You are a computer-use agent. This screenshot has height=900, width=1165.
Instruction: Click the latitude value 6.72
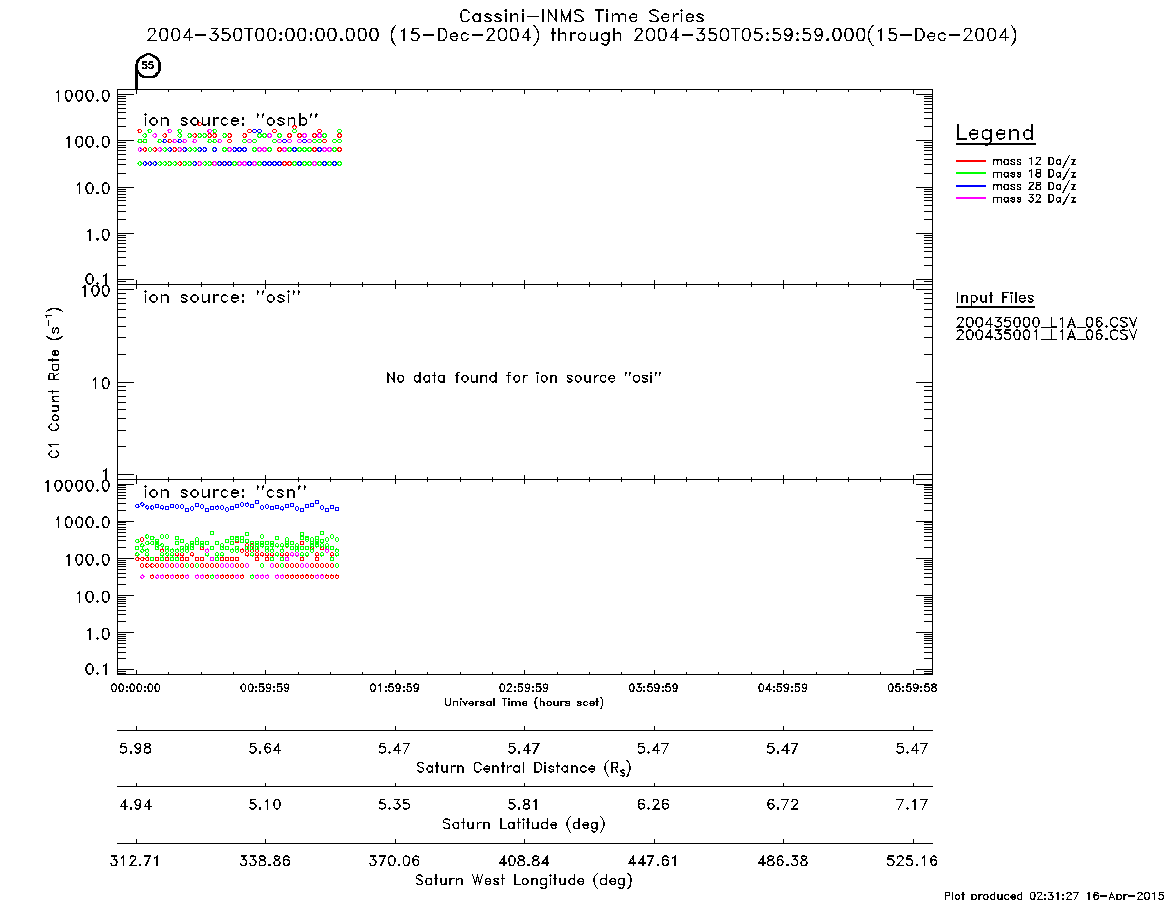(782, 805)
